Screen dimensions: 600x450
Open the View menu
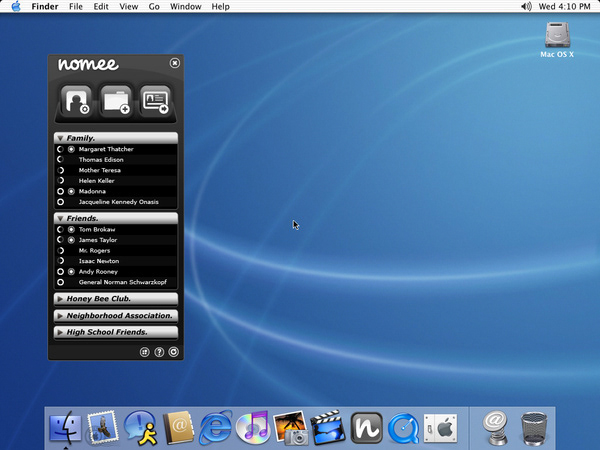tap(129, 7)
